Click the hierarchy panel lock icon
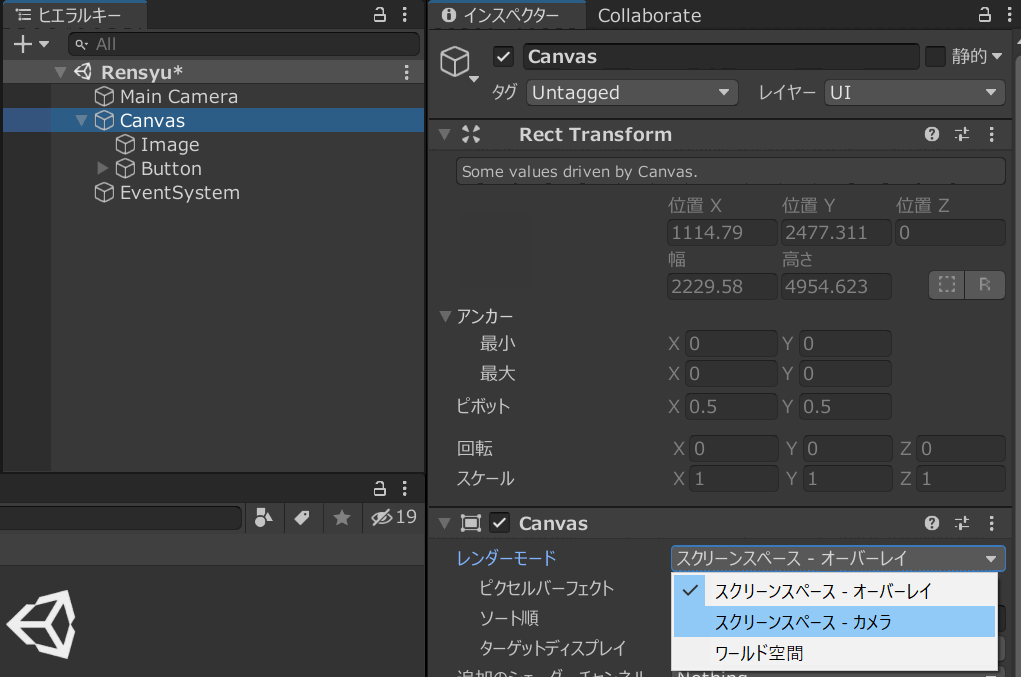This screenshot has width=1021, height=677. coord(379,15)
